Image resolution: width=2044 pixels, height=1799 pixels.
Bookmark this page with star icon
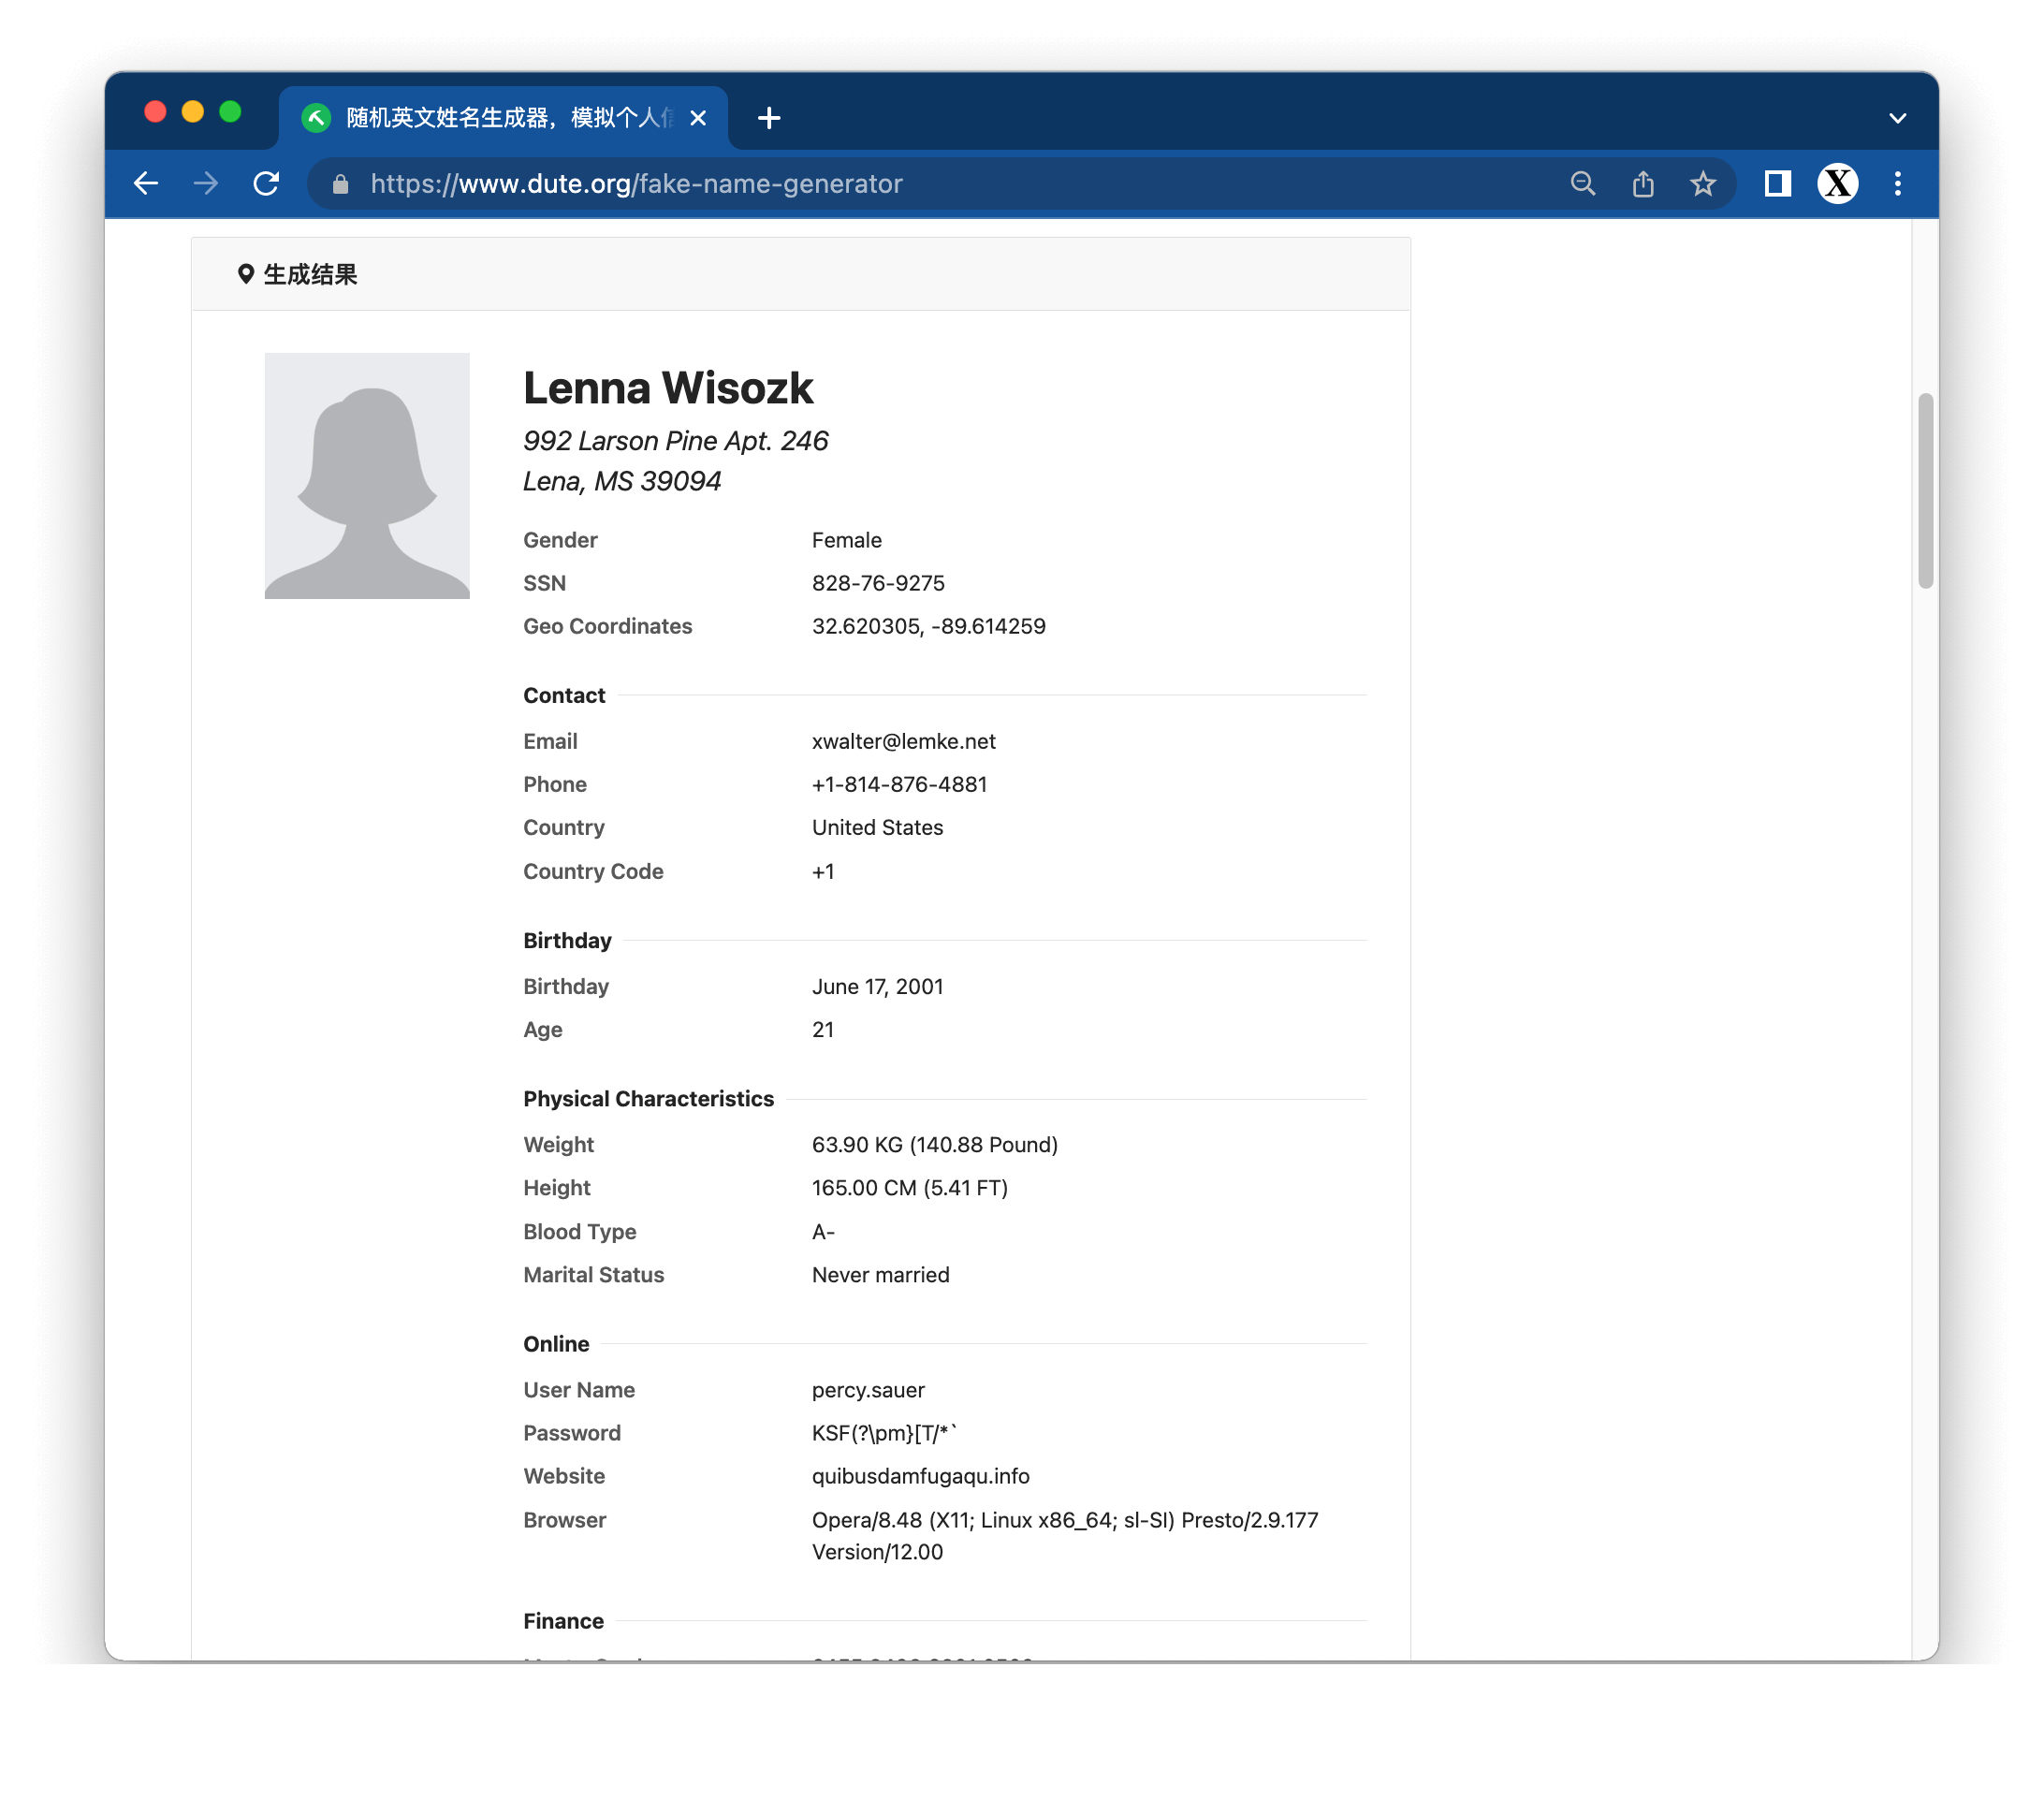tap(1702, 183)
